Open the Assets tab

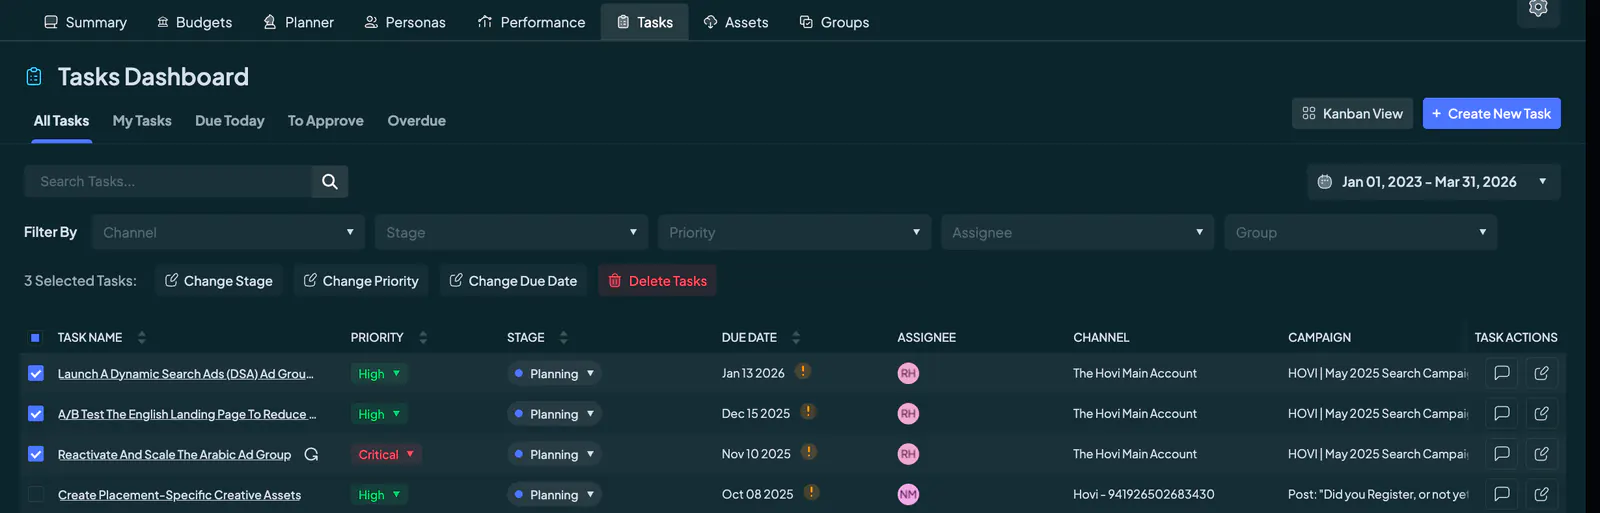[736, 22]
